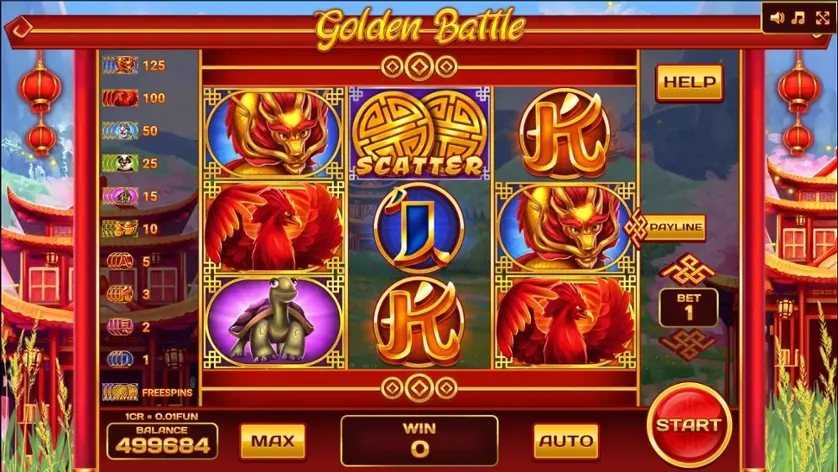
Task: Click the FREESPINS scatter paytable entry
Action: click(x=147, y=392)
